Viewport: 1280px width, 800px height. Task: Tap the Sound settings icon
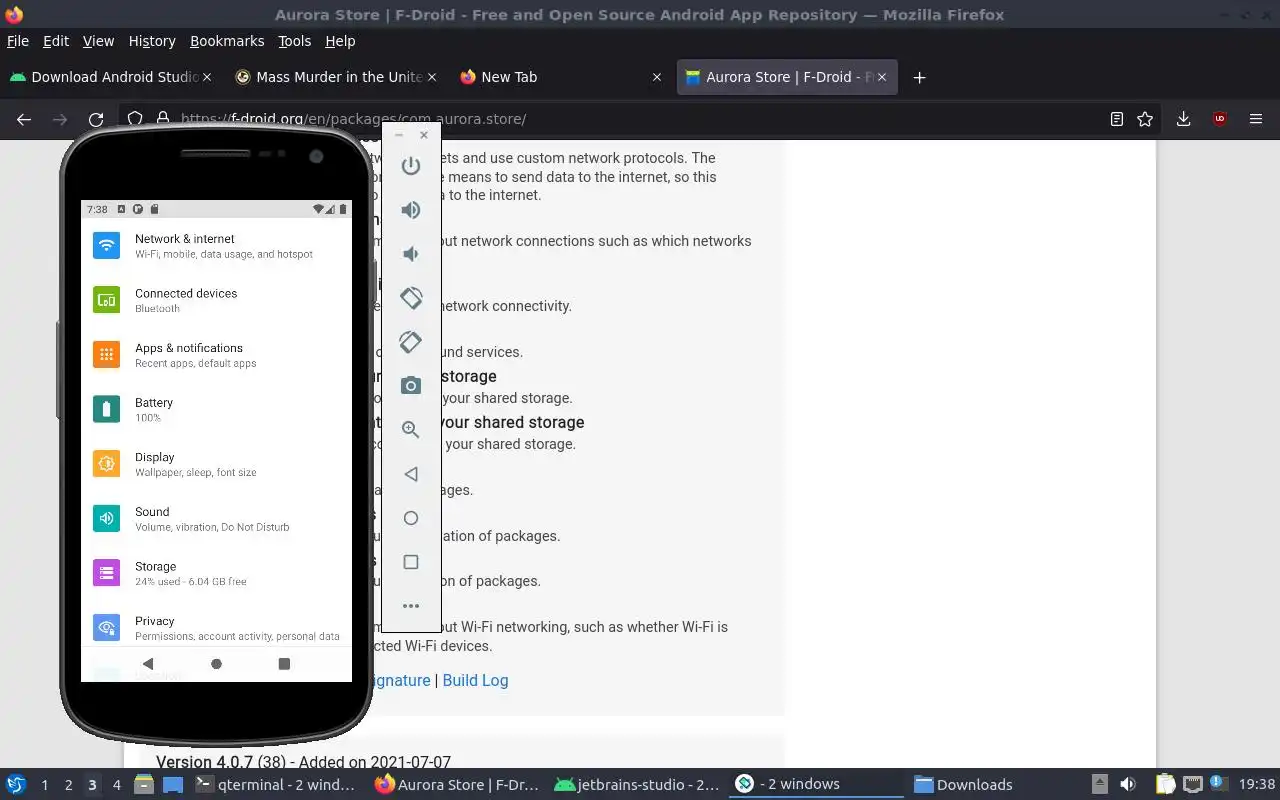[107, 518]
